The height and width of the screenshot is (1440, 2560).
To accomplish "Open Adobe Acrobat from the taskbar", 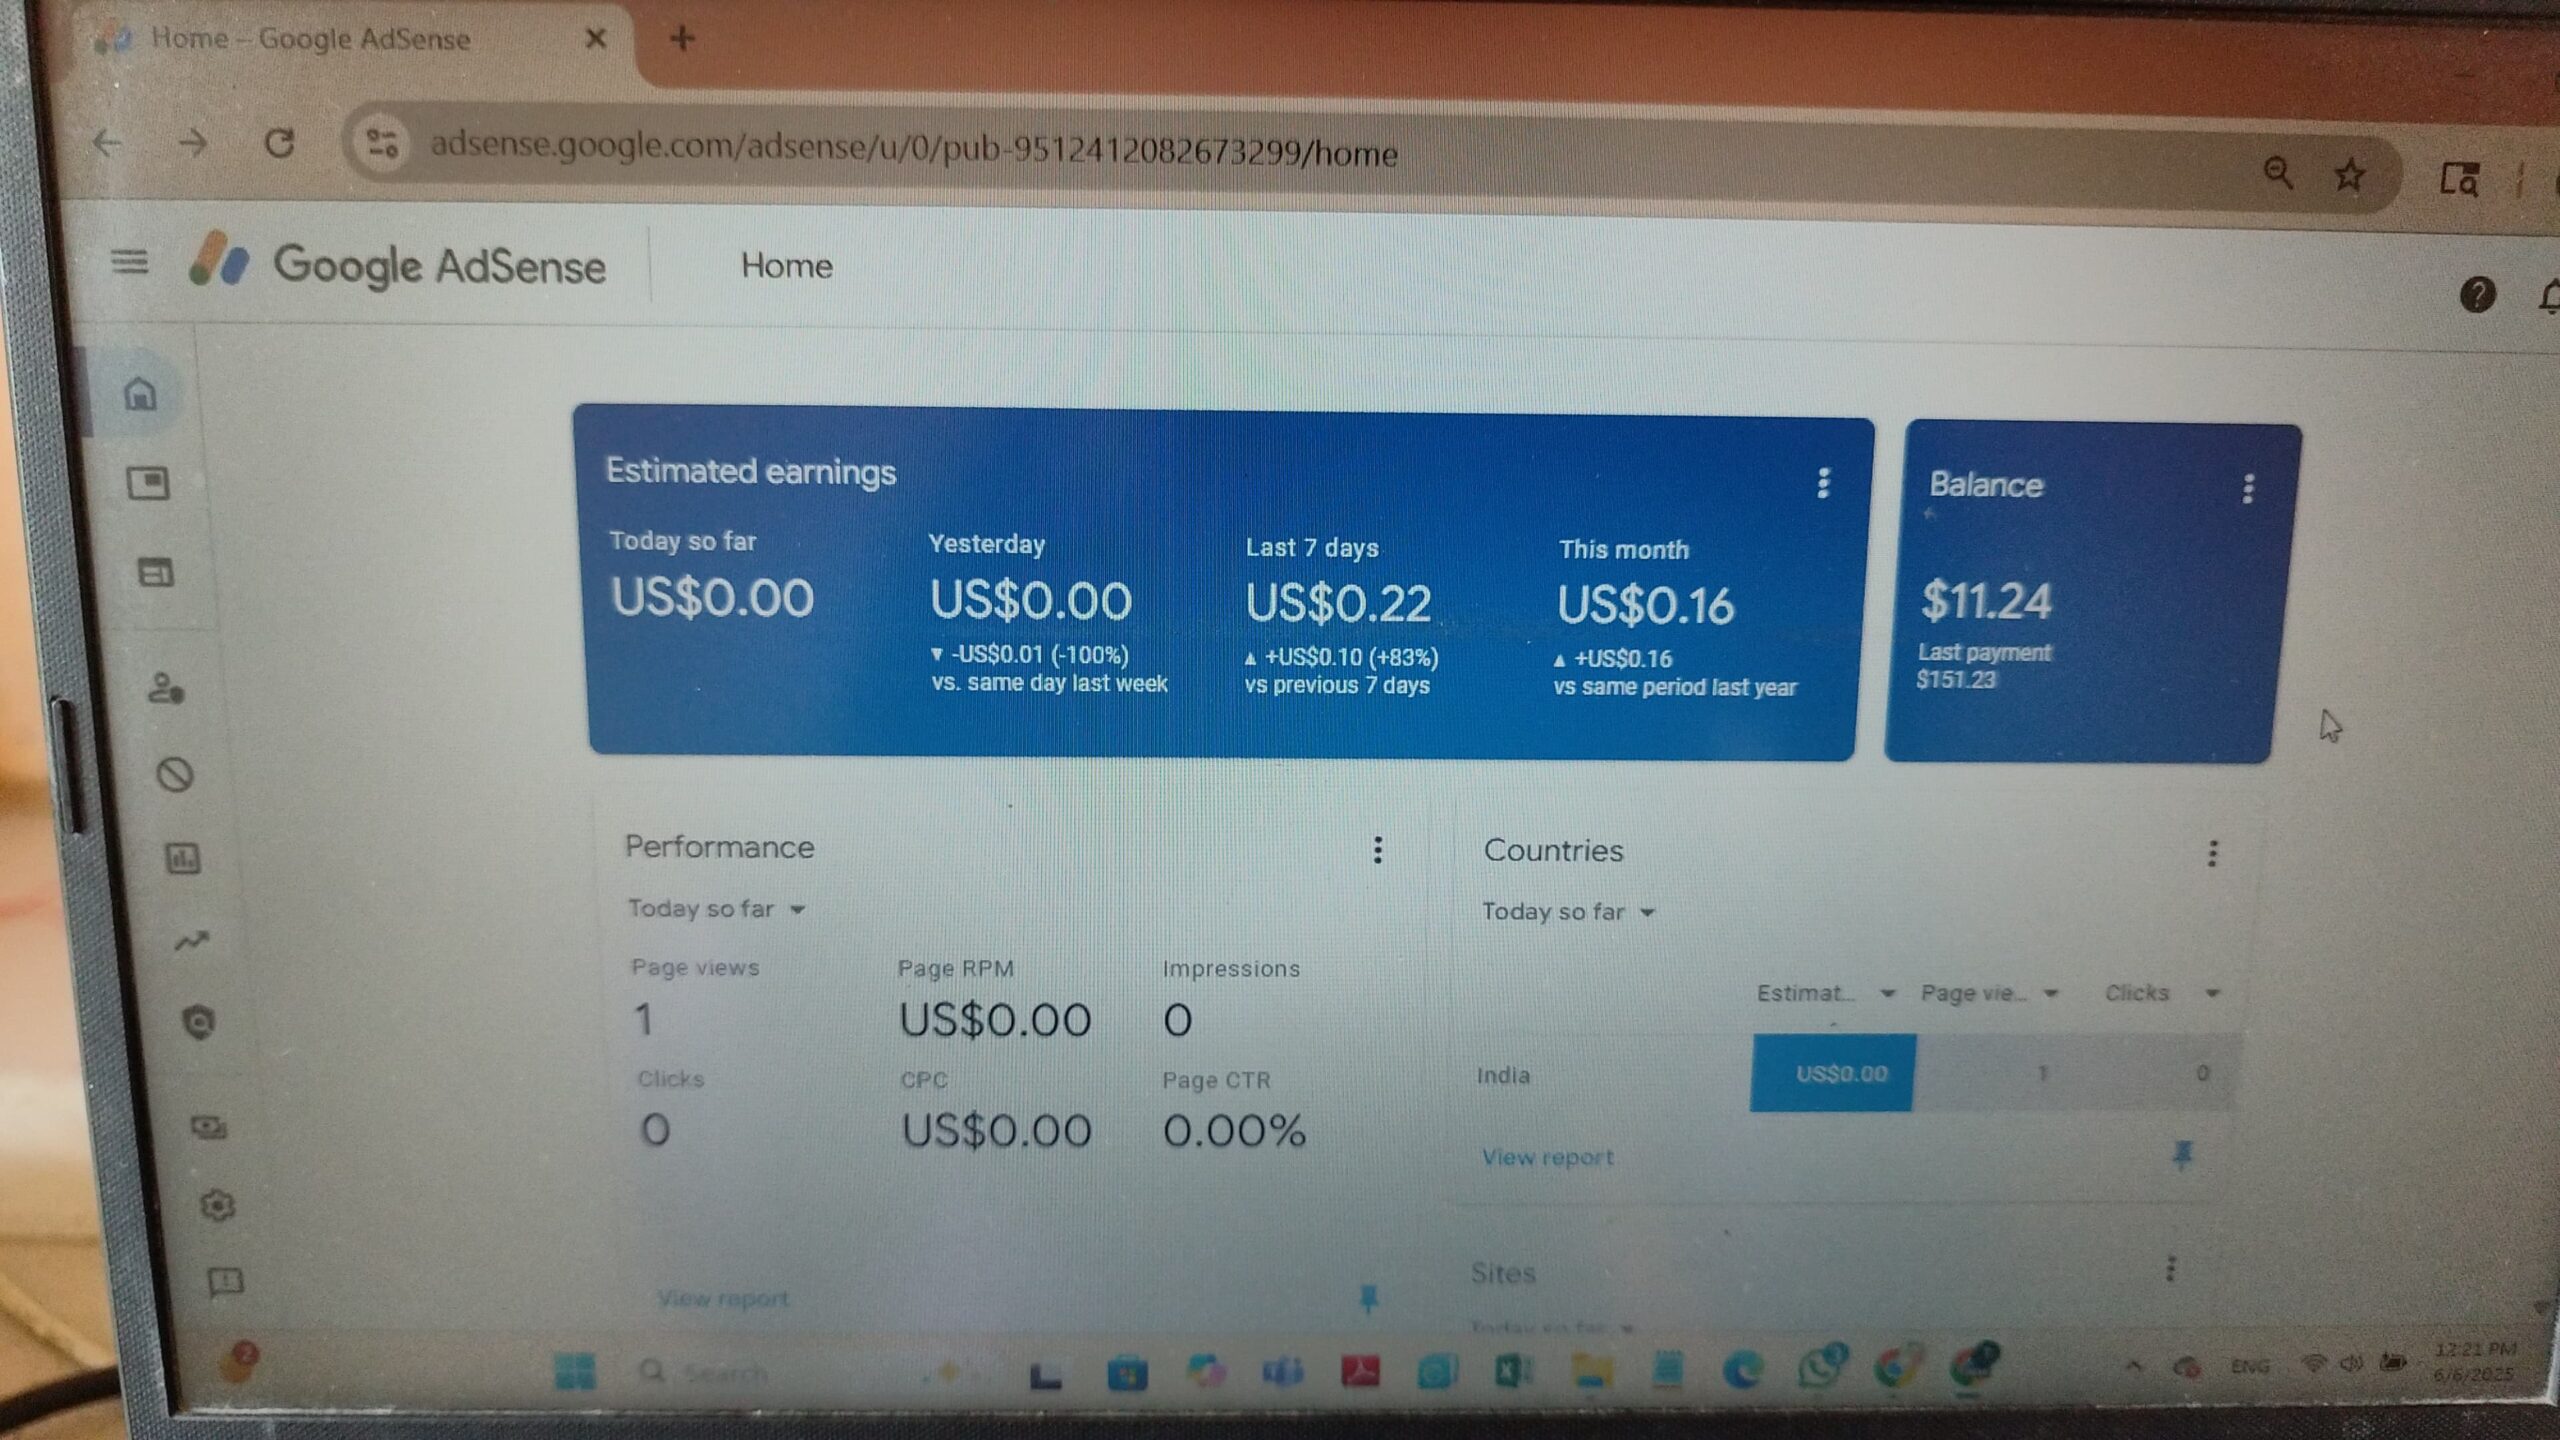I will 1360,1371.
